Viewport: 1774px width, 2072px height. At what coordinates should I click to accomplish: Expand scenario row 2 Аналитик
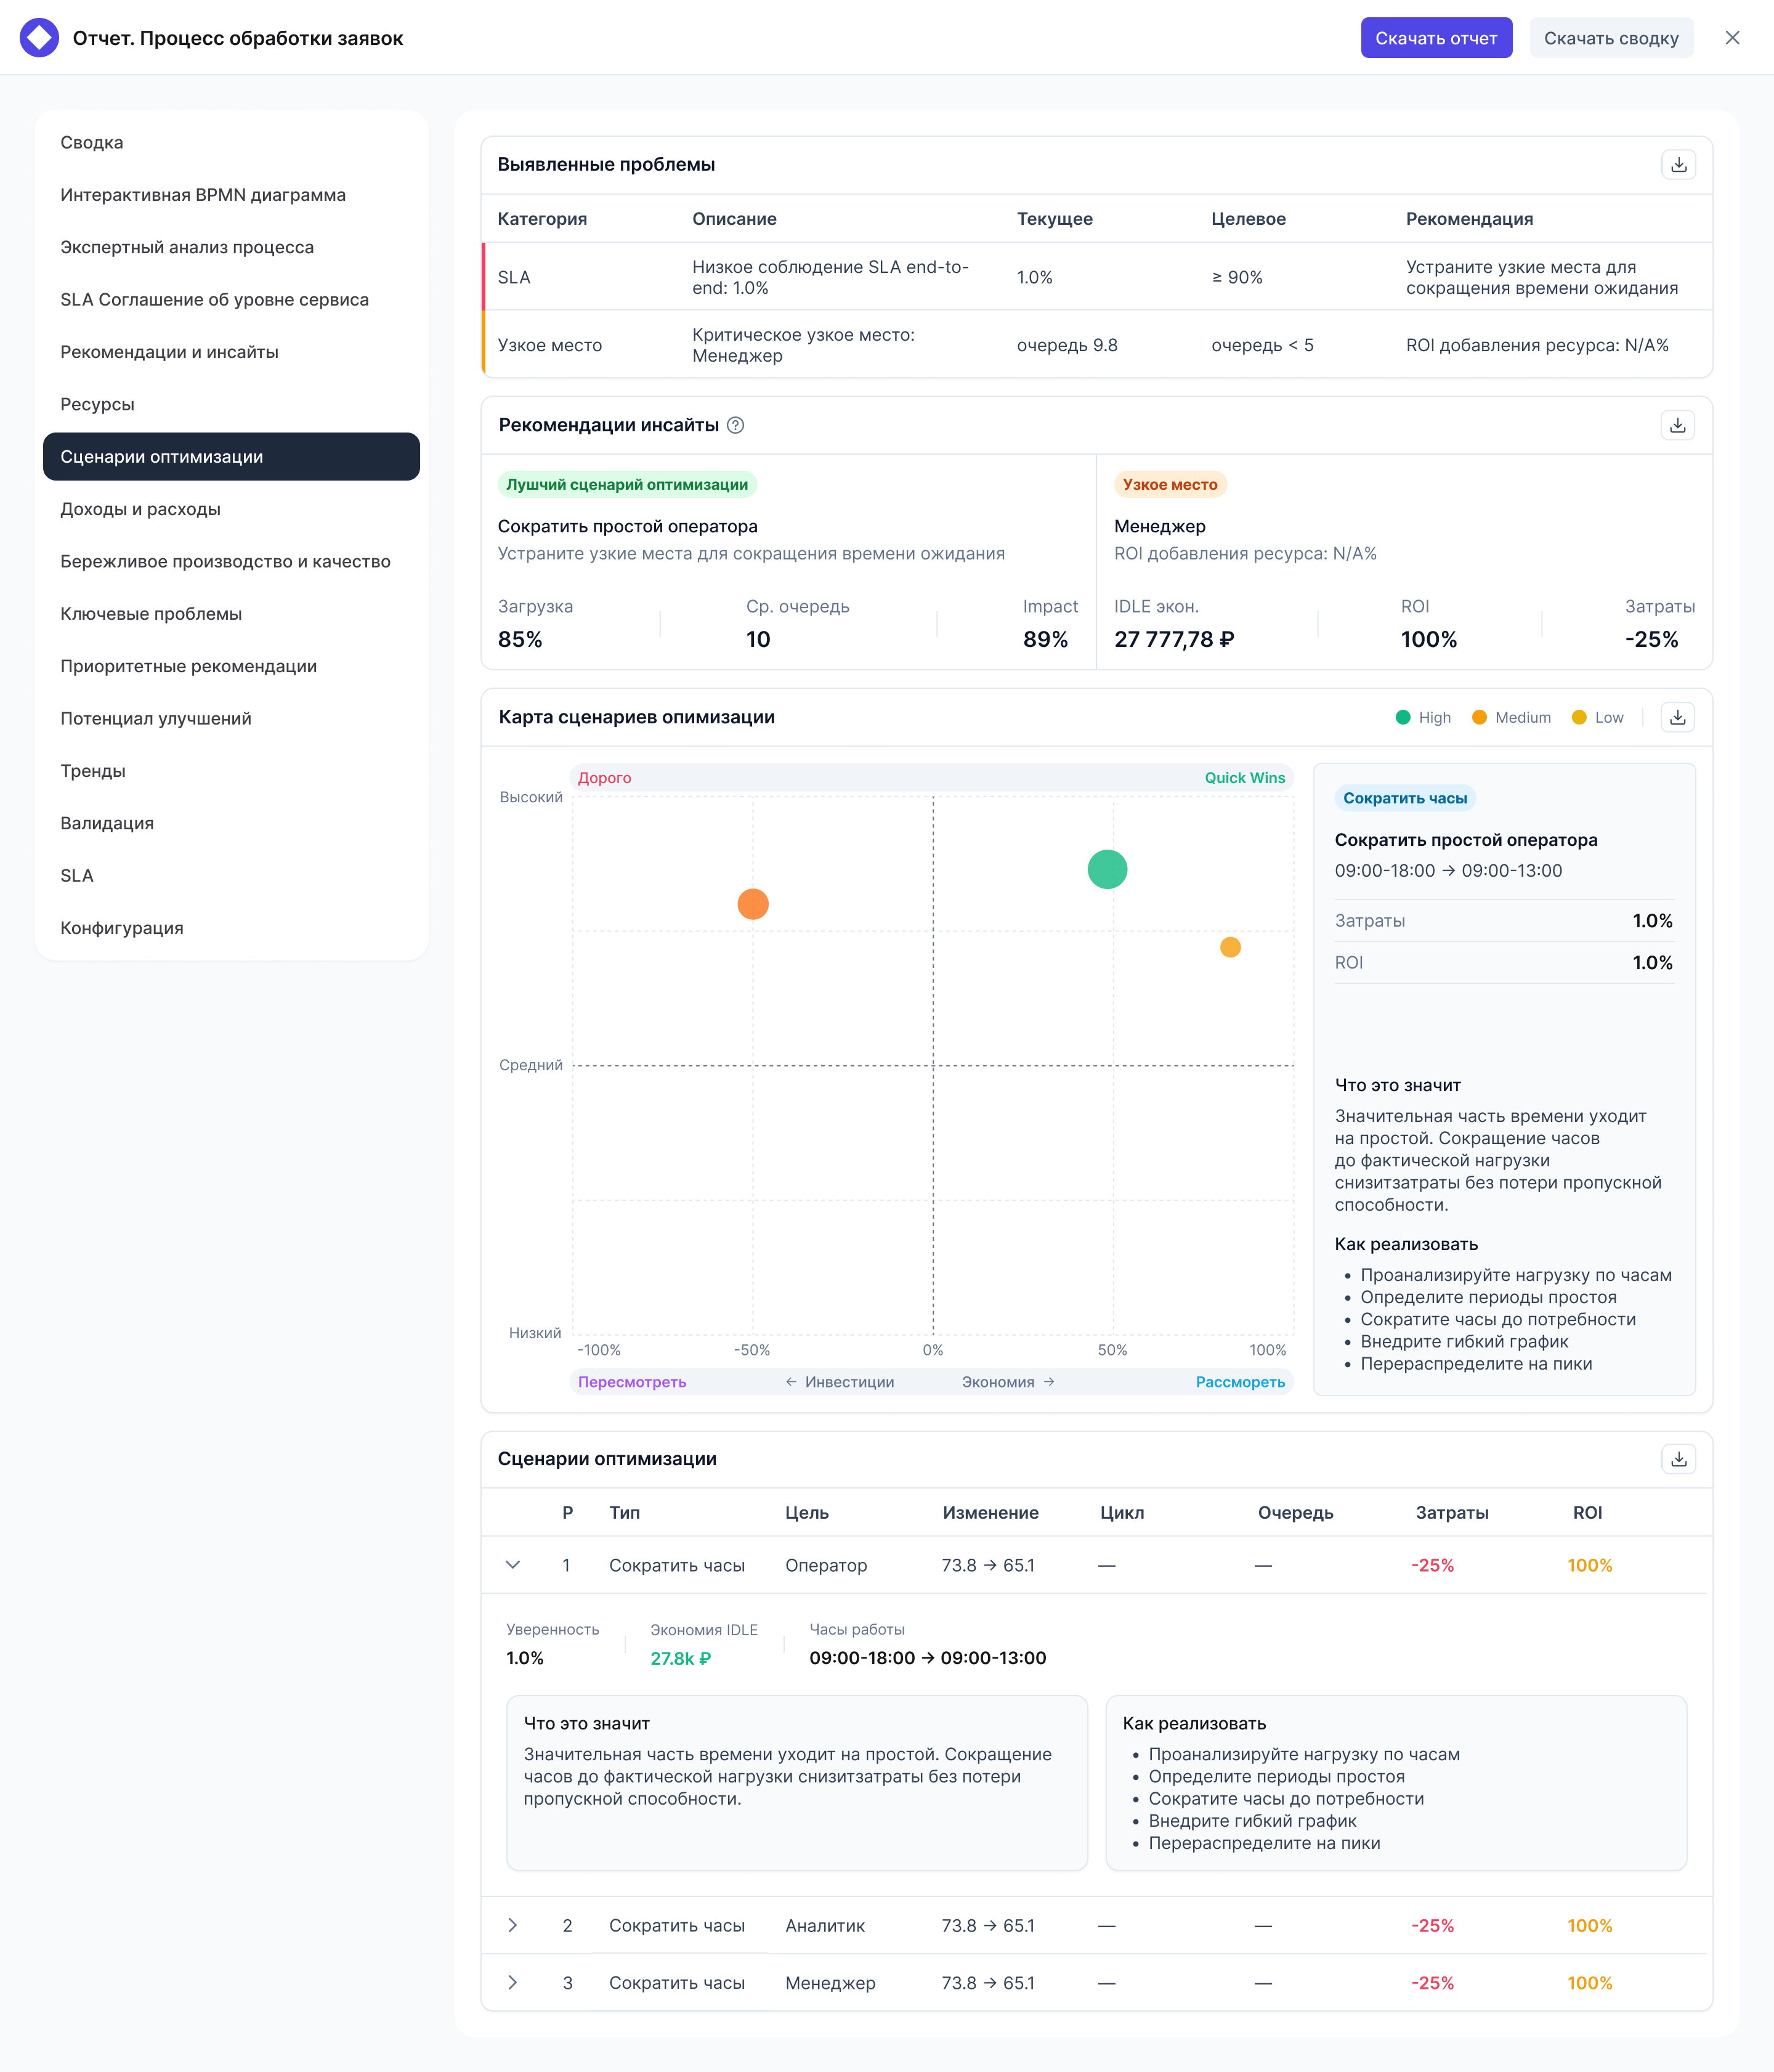[513, 1926]
